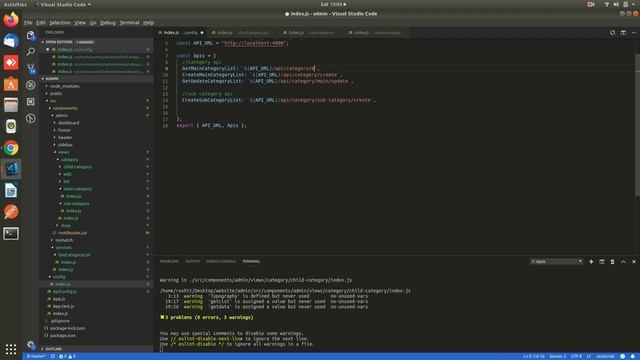Switch to the second index.js editor tab
The height and width of the screenshot is (360, 640).
[x=242, y=33]
